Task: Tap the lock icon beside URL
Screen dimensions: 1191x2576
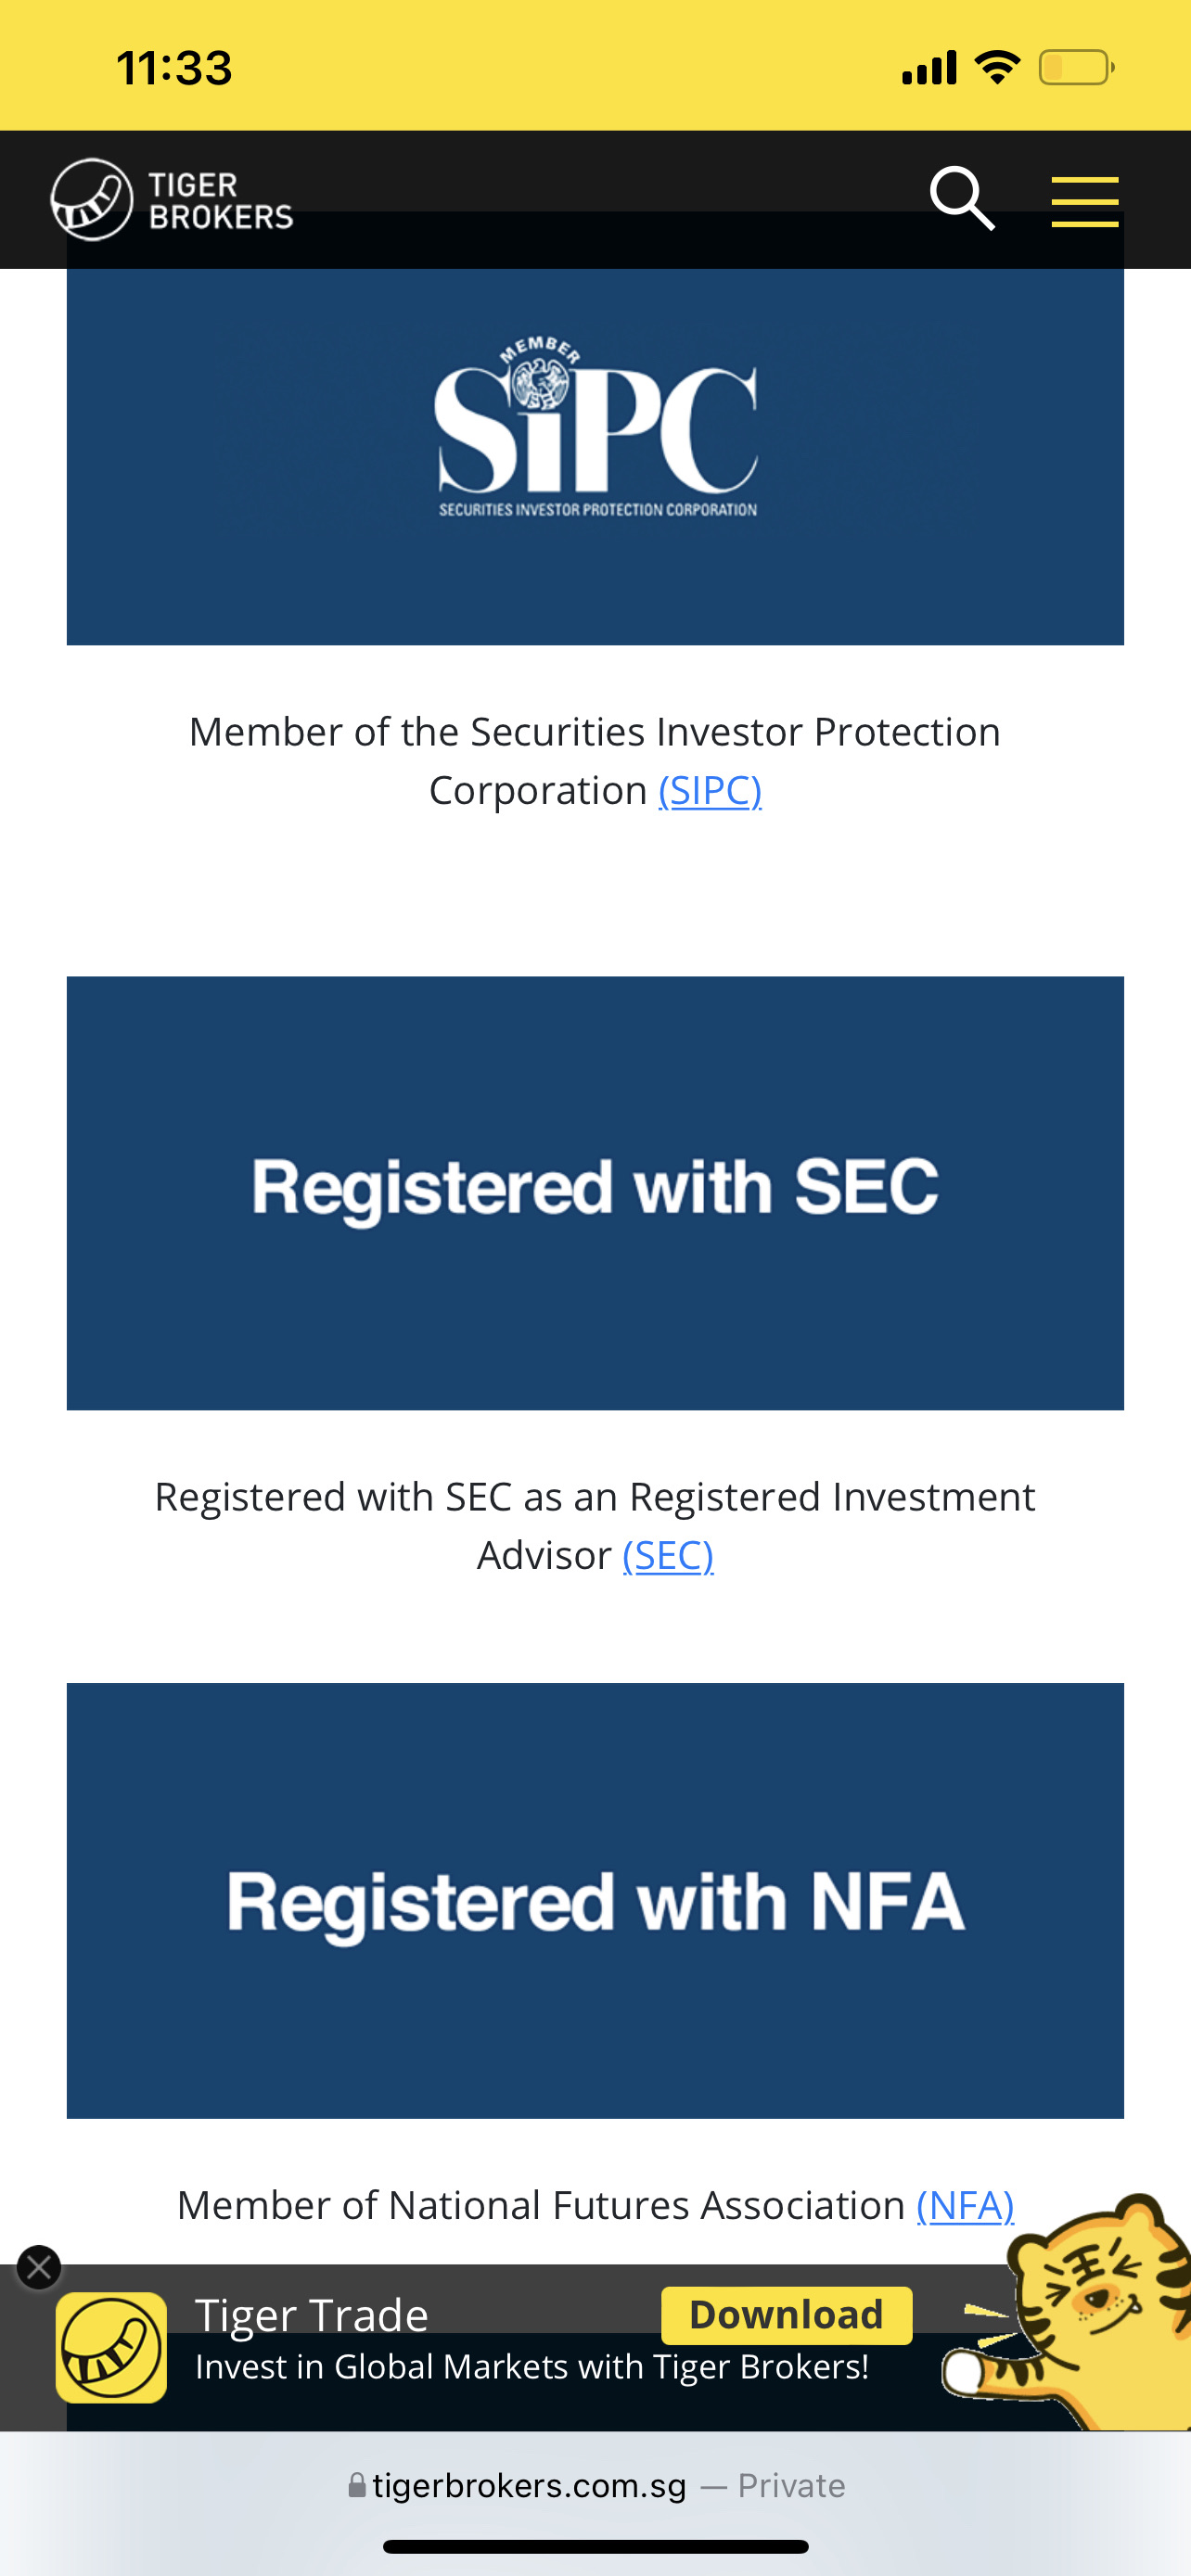Action: click(357, 2485)
